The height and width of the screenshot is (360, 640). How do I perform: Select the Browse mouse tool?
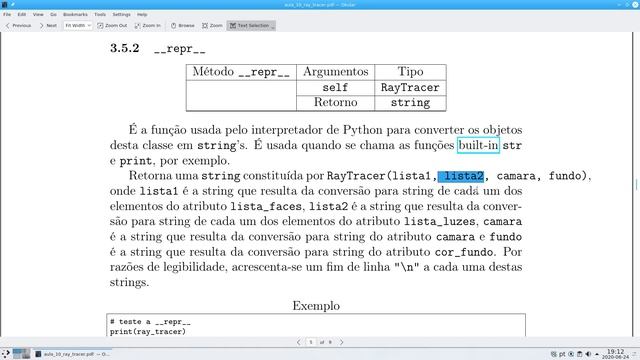(182, 25)
